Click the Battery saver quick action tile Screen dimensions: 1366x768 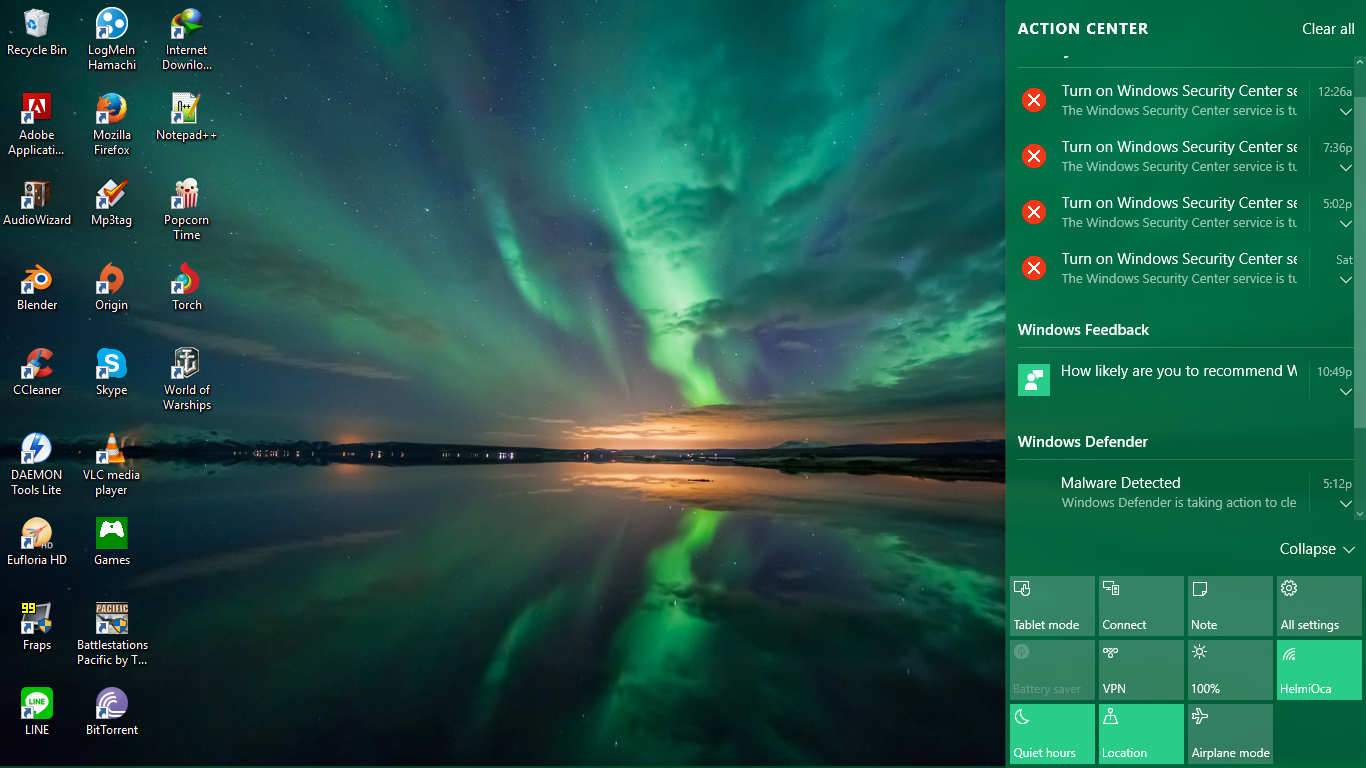coord(1052,670)
